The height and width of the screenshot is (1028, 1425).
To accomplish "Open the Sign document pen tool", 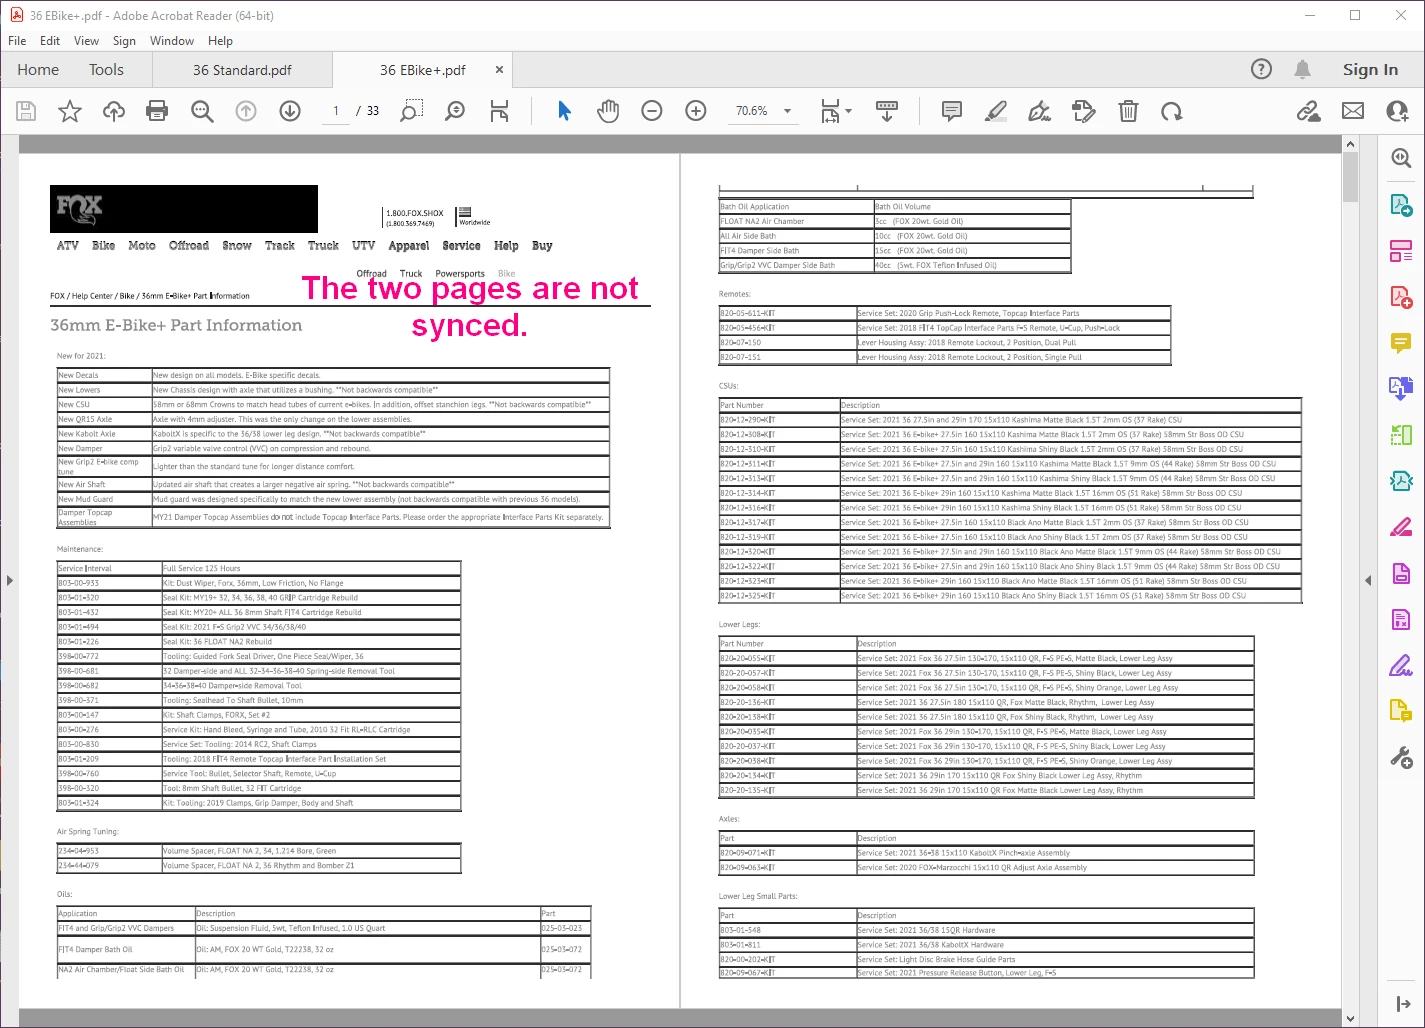I will (x=1040, y=111).
